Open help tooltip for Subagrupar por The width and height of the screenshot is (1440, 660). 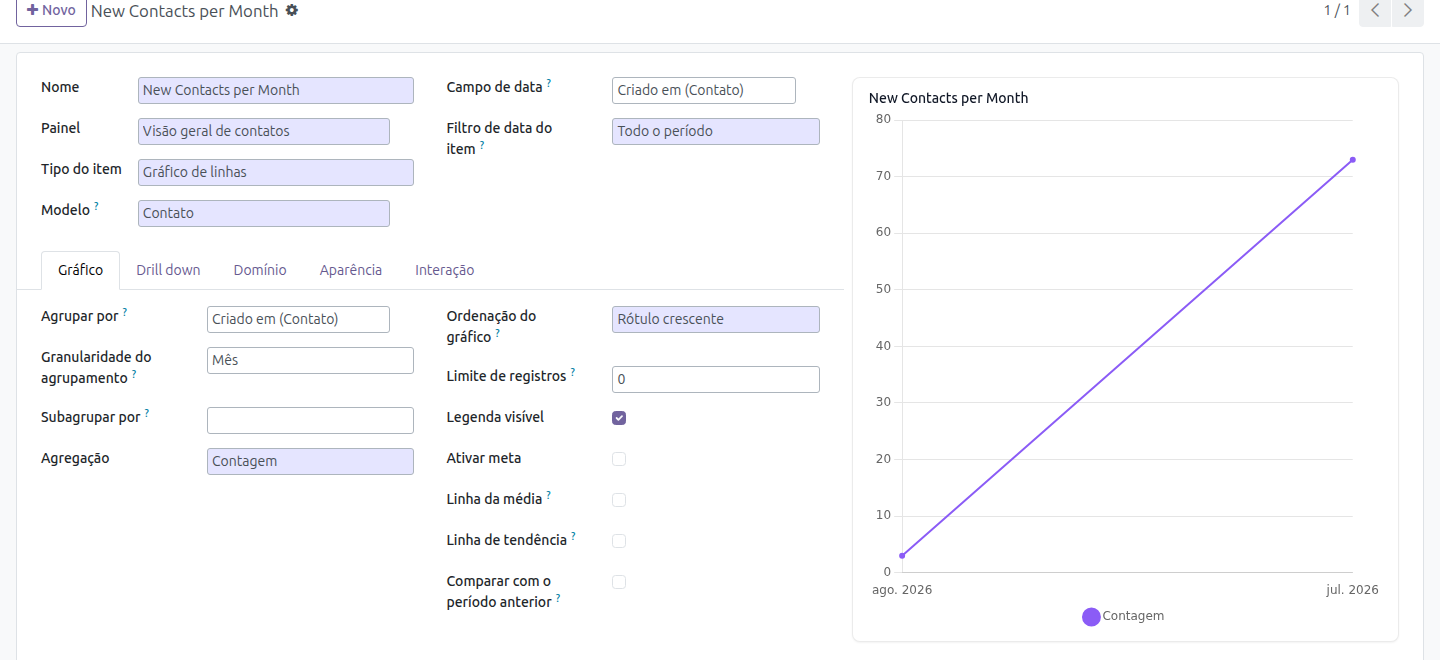click(x=147, y=412)
